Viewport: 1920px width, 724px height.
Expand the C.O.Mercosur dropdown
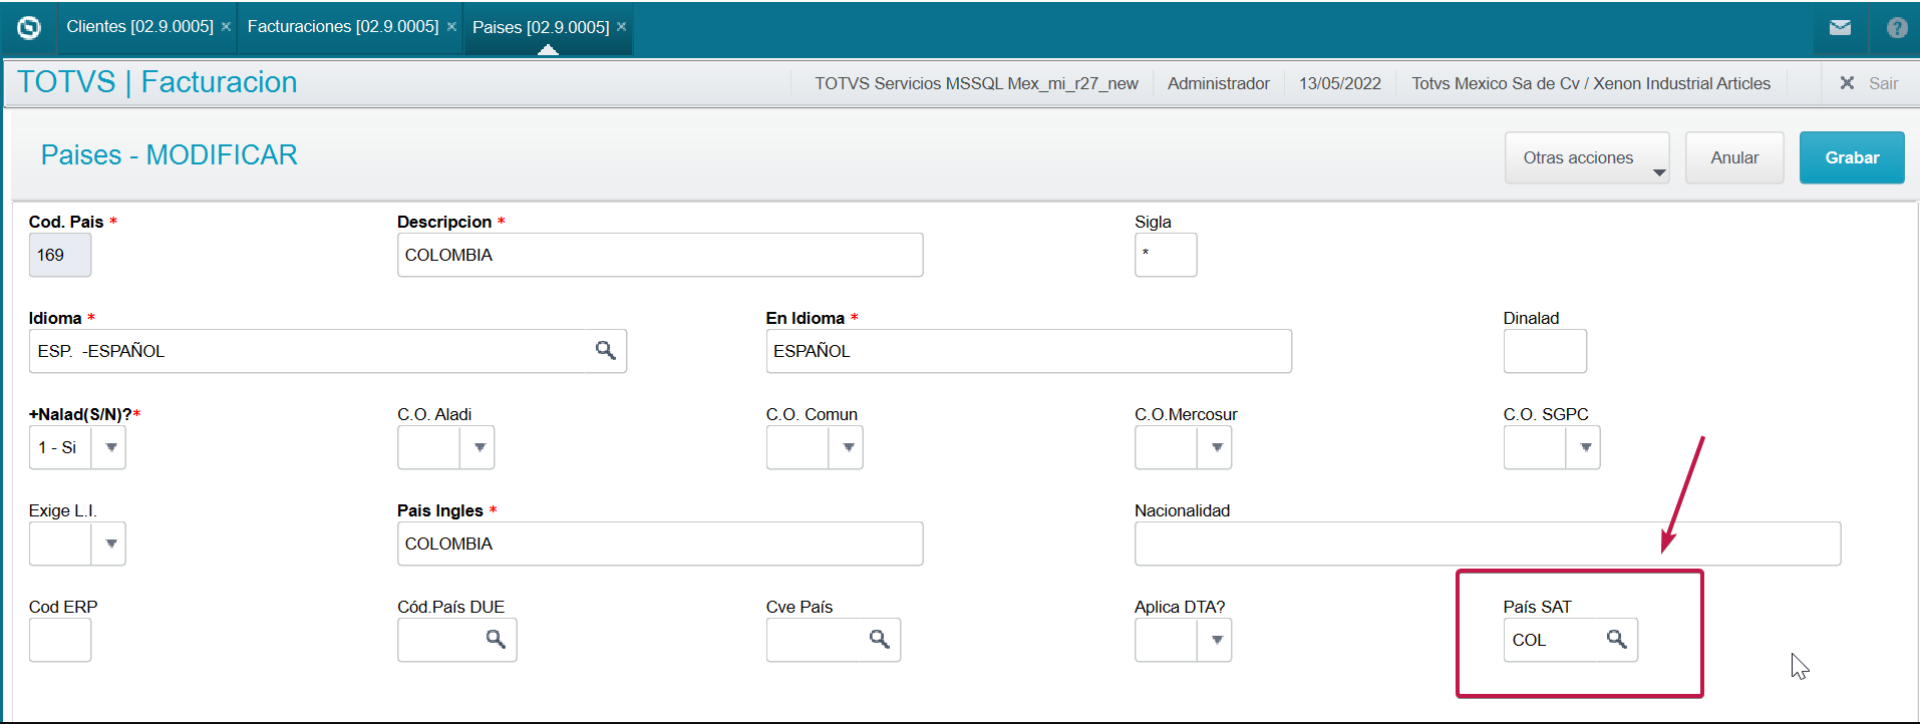[x=1217, y=447]
